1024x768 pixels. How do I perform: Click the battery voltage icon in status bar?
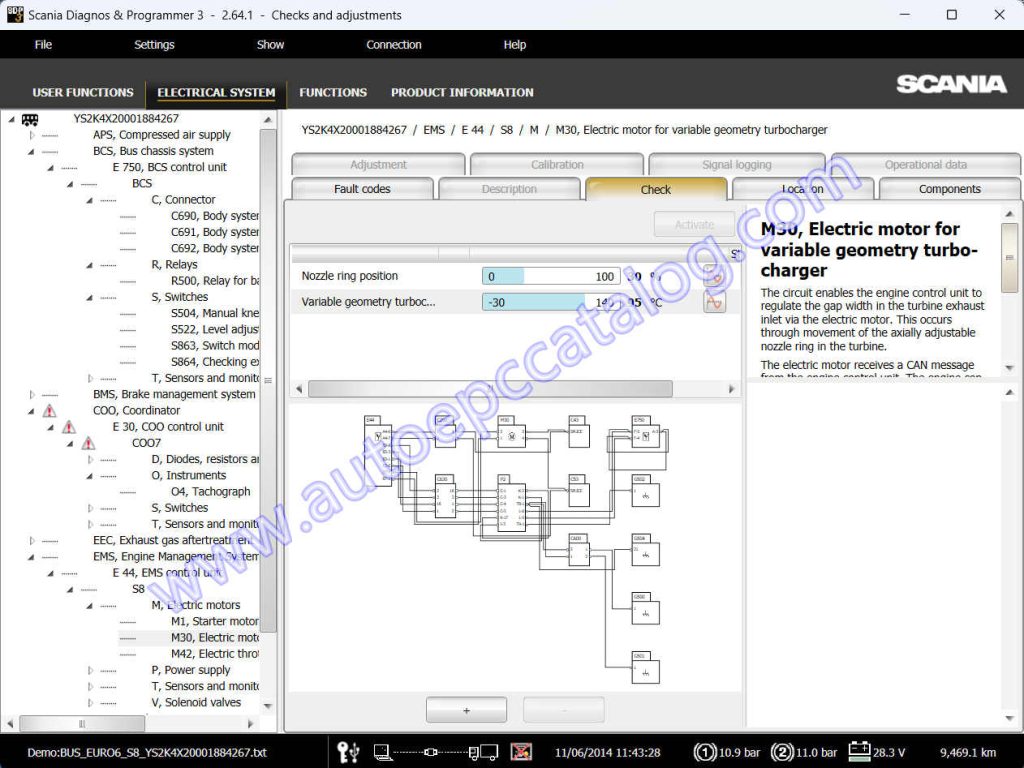coord(858,750)
